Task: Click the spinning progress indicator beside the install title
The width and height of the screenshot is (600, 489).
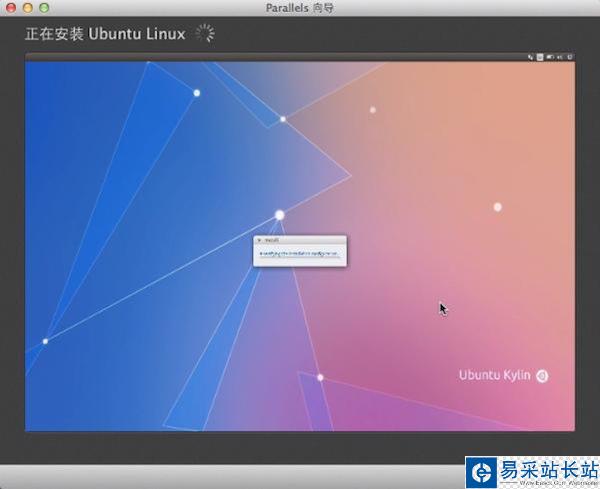Action: point(205,33)
